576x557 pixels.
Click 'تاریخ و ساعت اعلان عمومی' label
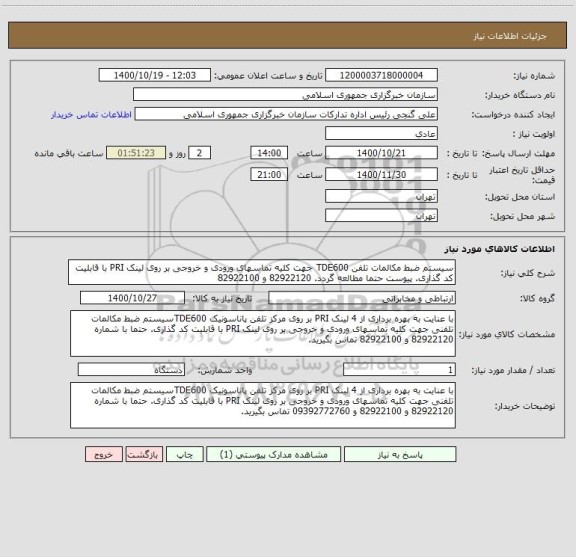(x=269, y=76)
